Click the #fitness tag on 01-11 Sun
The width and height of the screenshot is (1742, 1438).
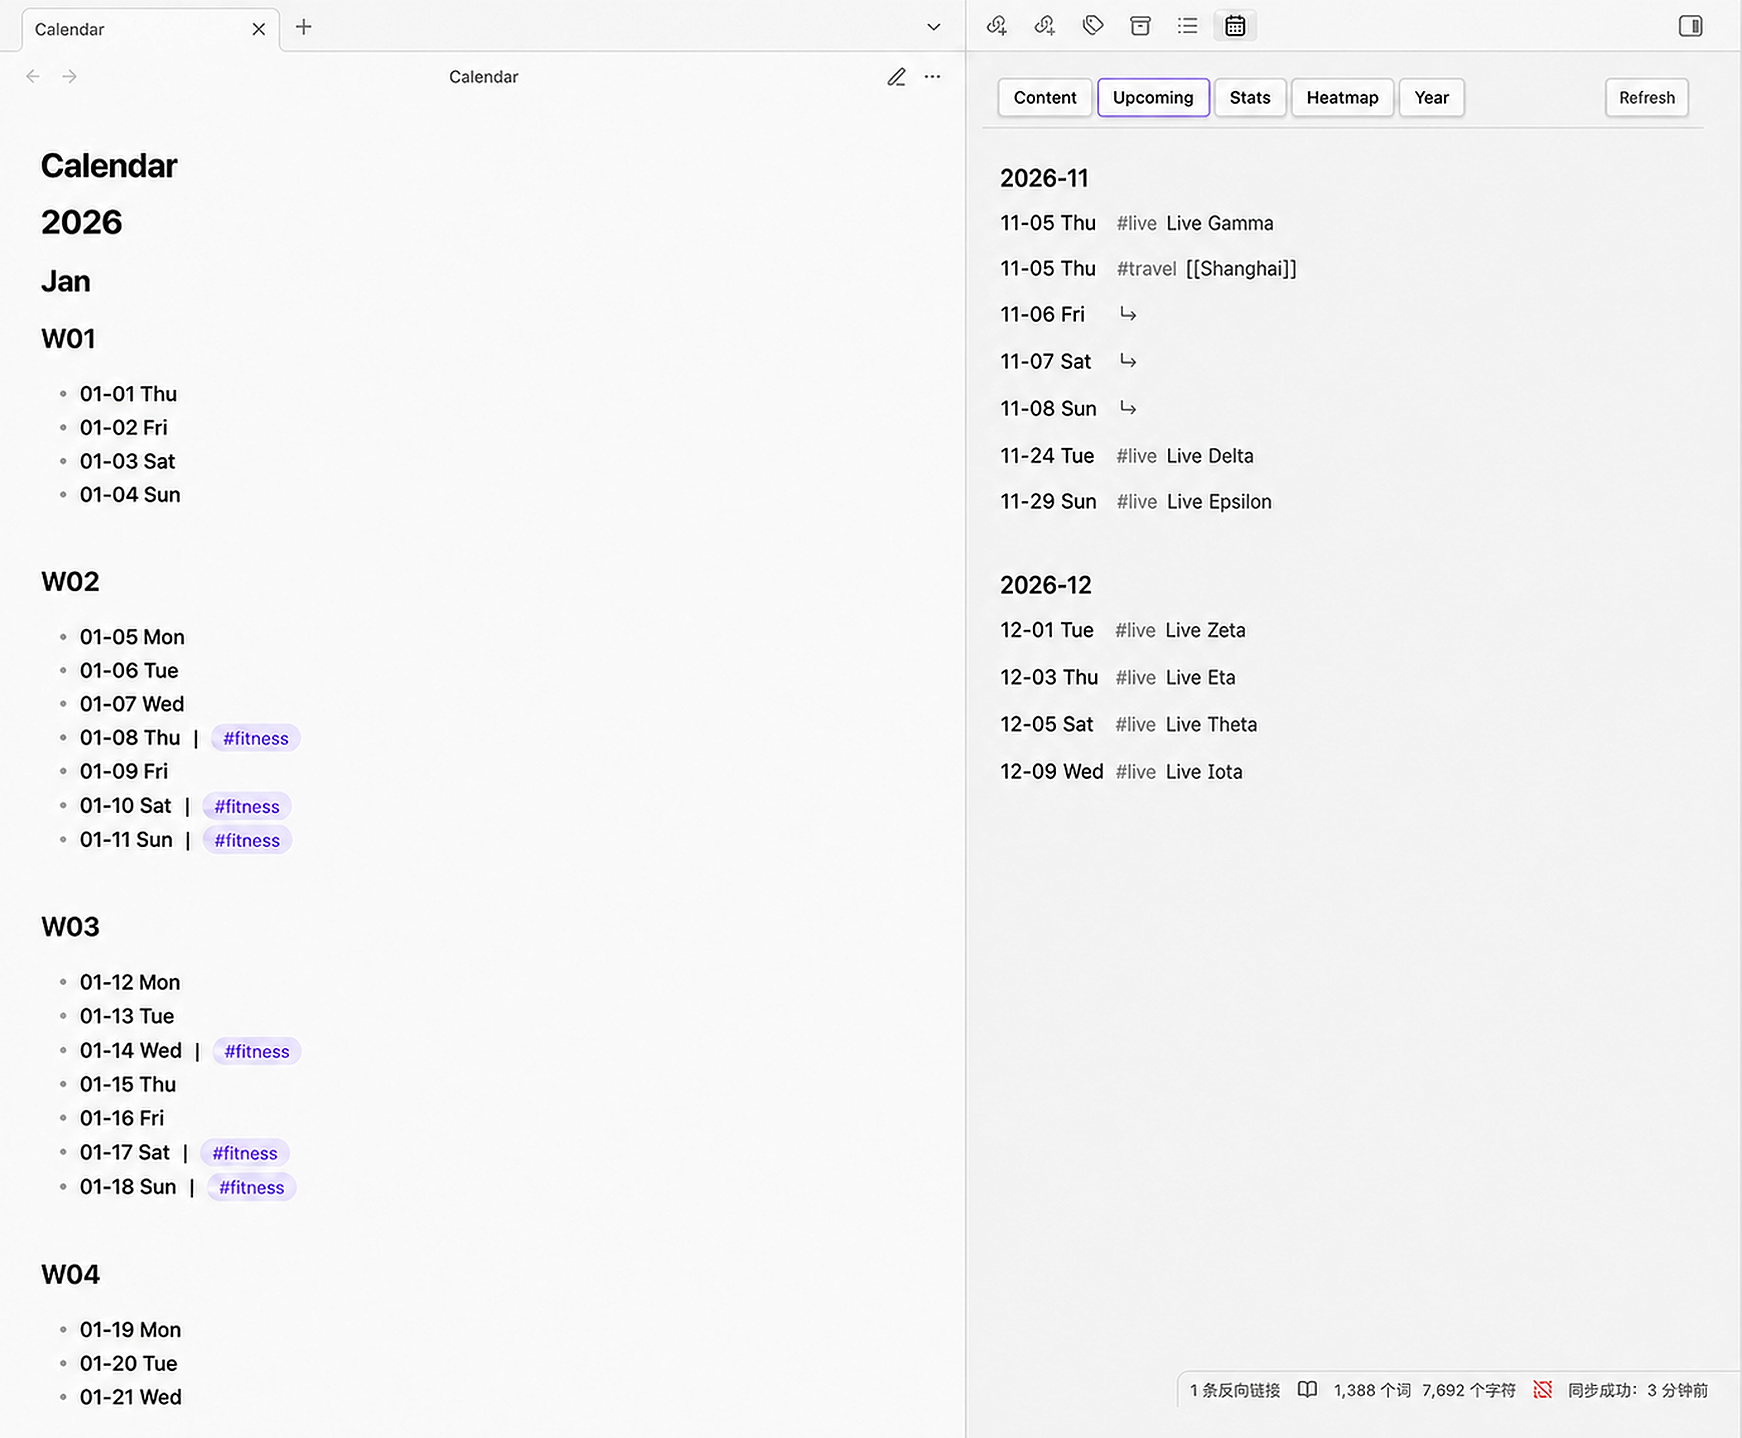click(x=247, y=840)
